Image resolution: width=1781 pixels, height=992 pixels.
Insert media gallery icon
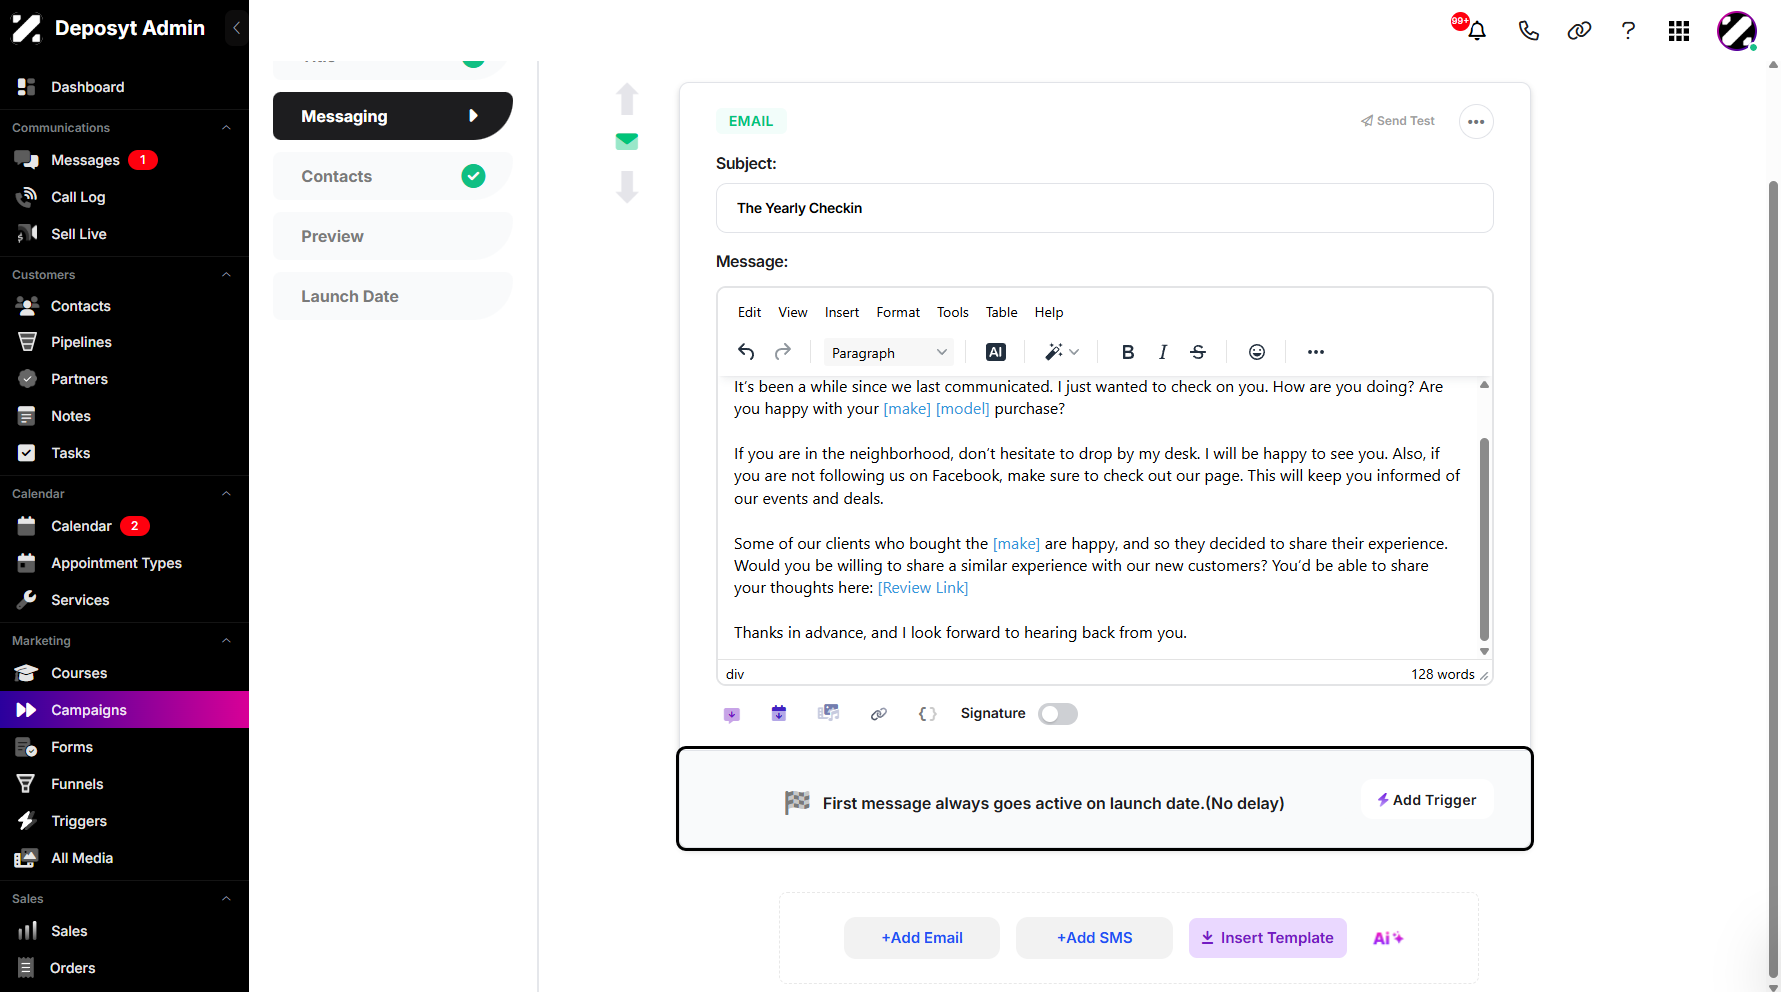(x=828, y=713)
